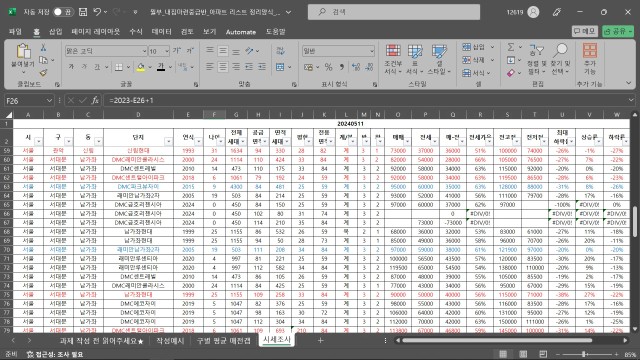Open the Format as Table menu
Viewport: 640px width, 360px height.
pos(415,60)
